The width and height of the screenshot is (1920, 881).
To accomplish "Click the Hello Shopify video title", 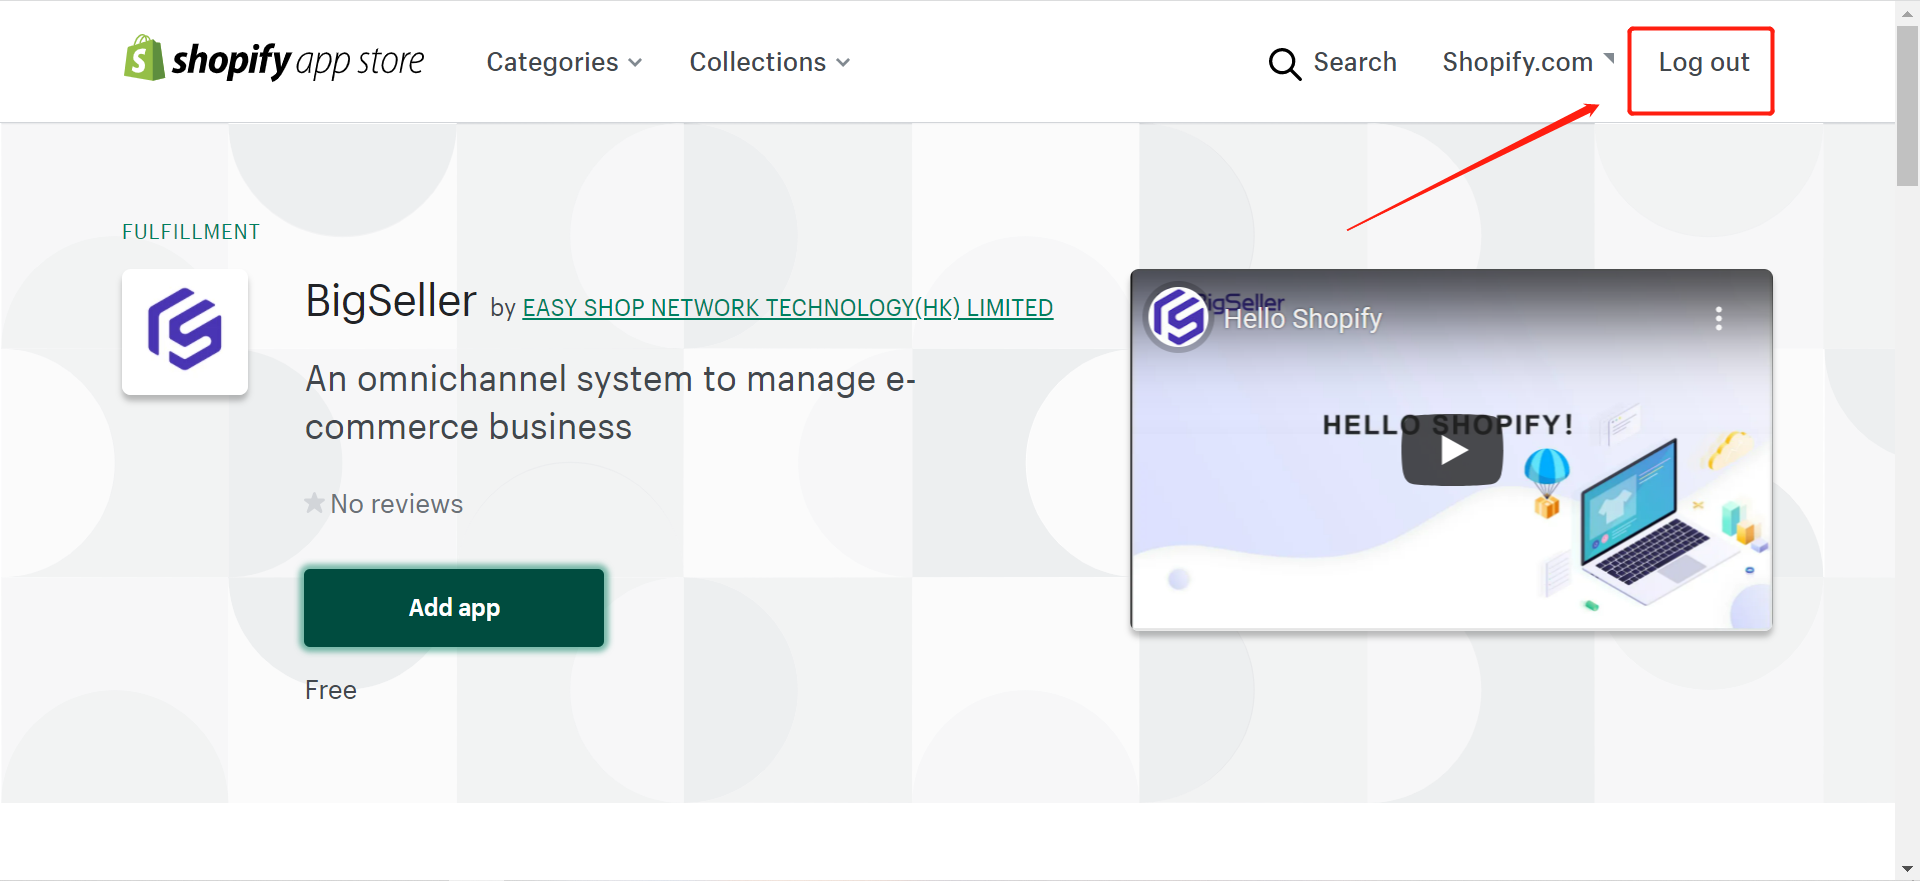I will (1303, 319).
